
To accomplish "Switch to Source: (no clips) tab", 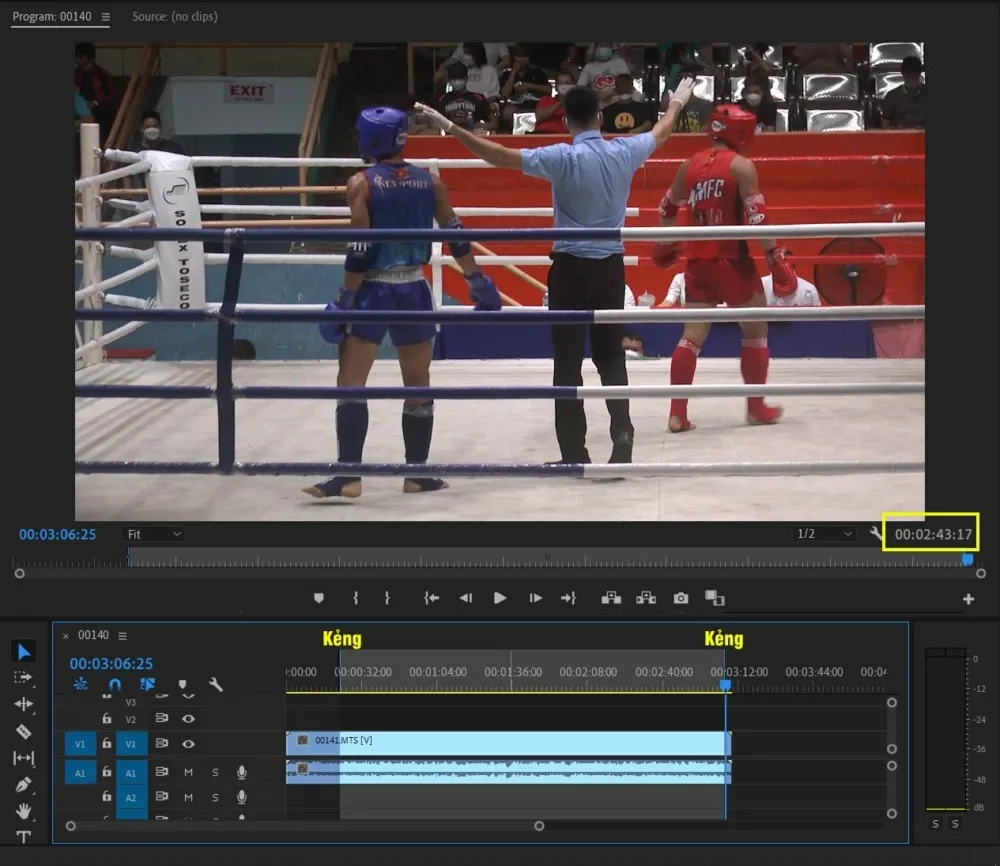I will [x=175, y=17].
